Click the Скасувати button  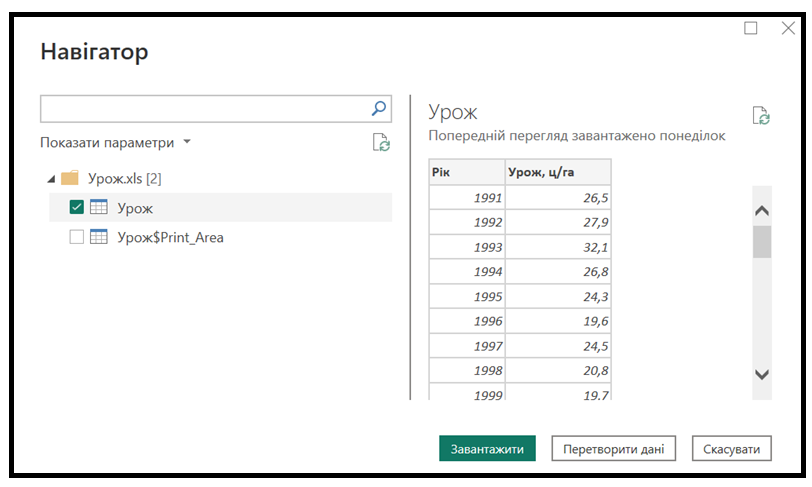[x=732, y=449]
